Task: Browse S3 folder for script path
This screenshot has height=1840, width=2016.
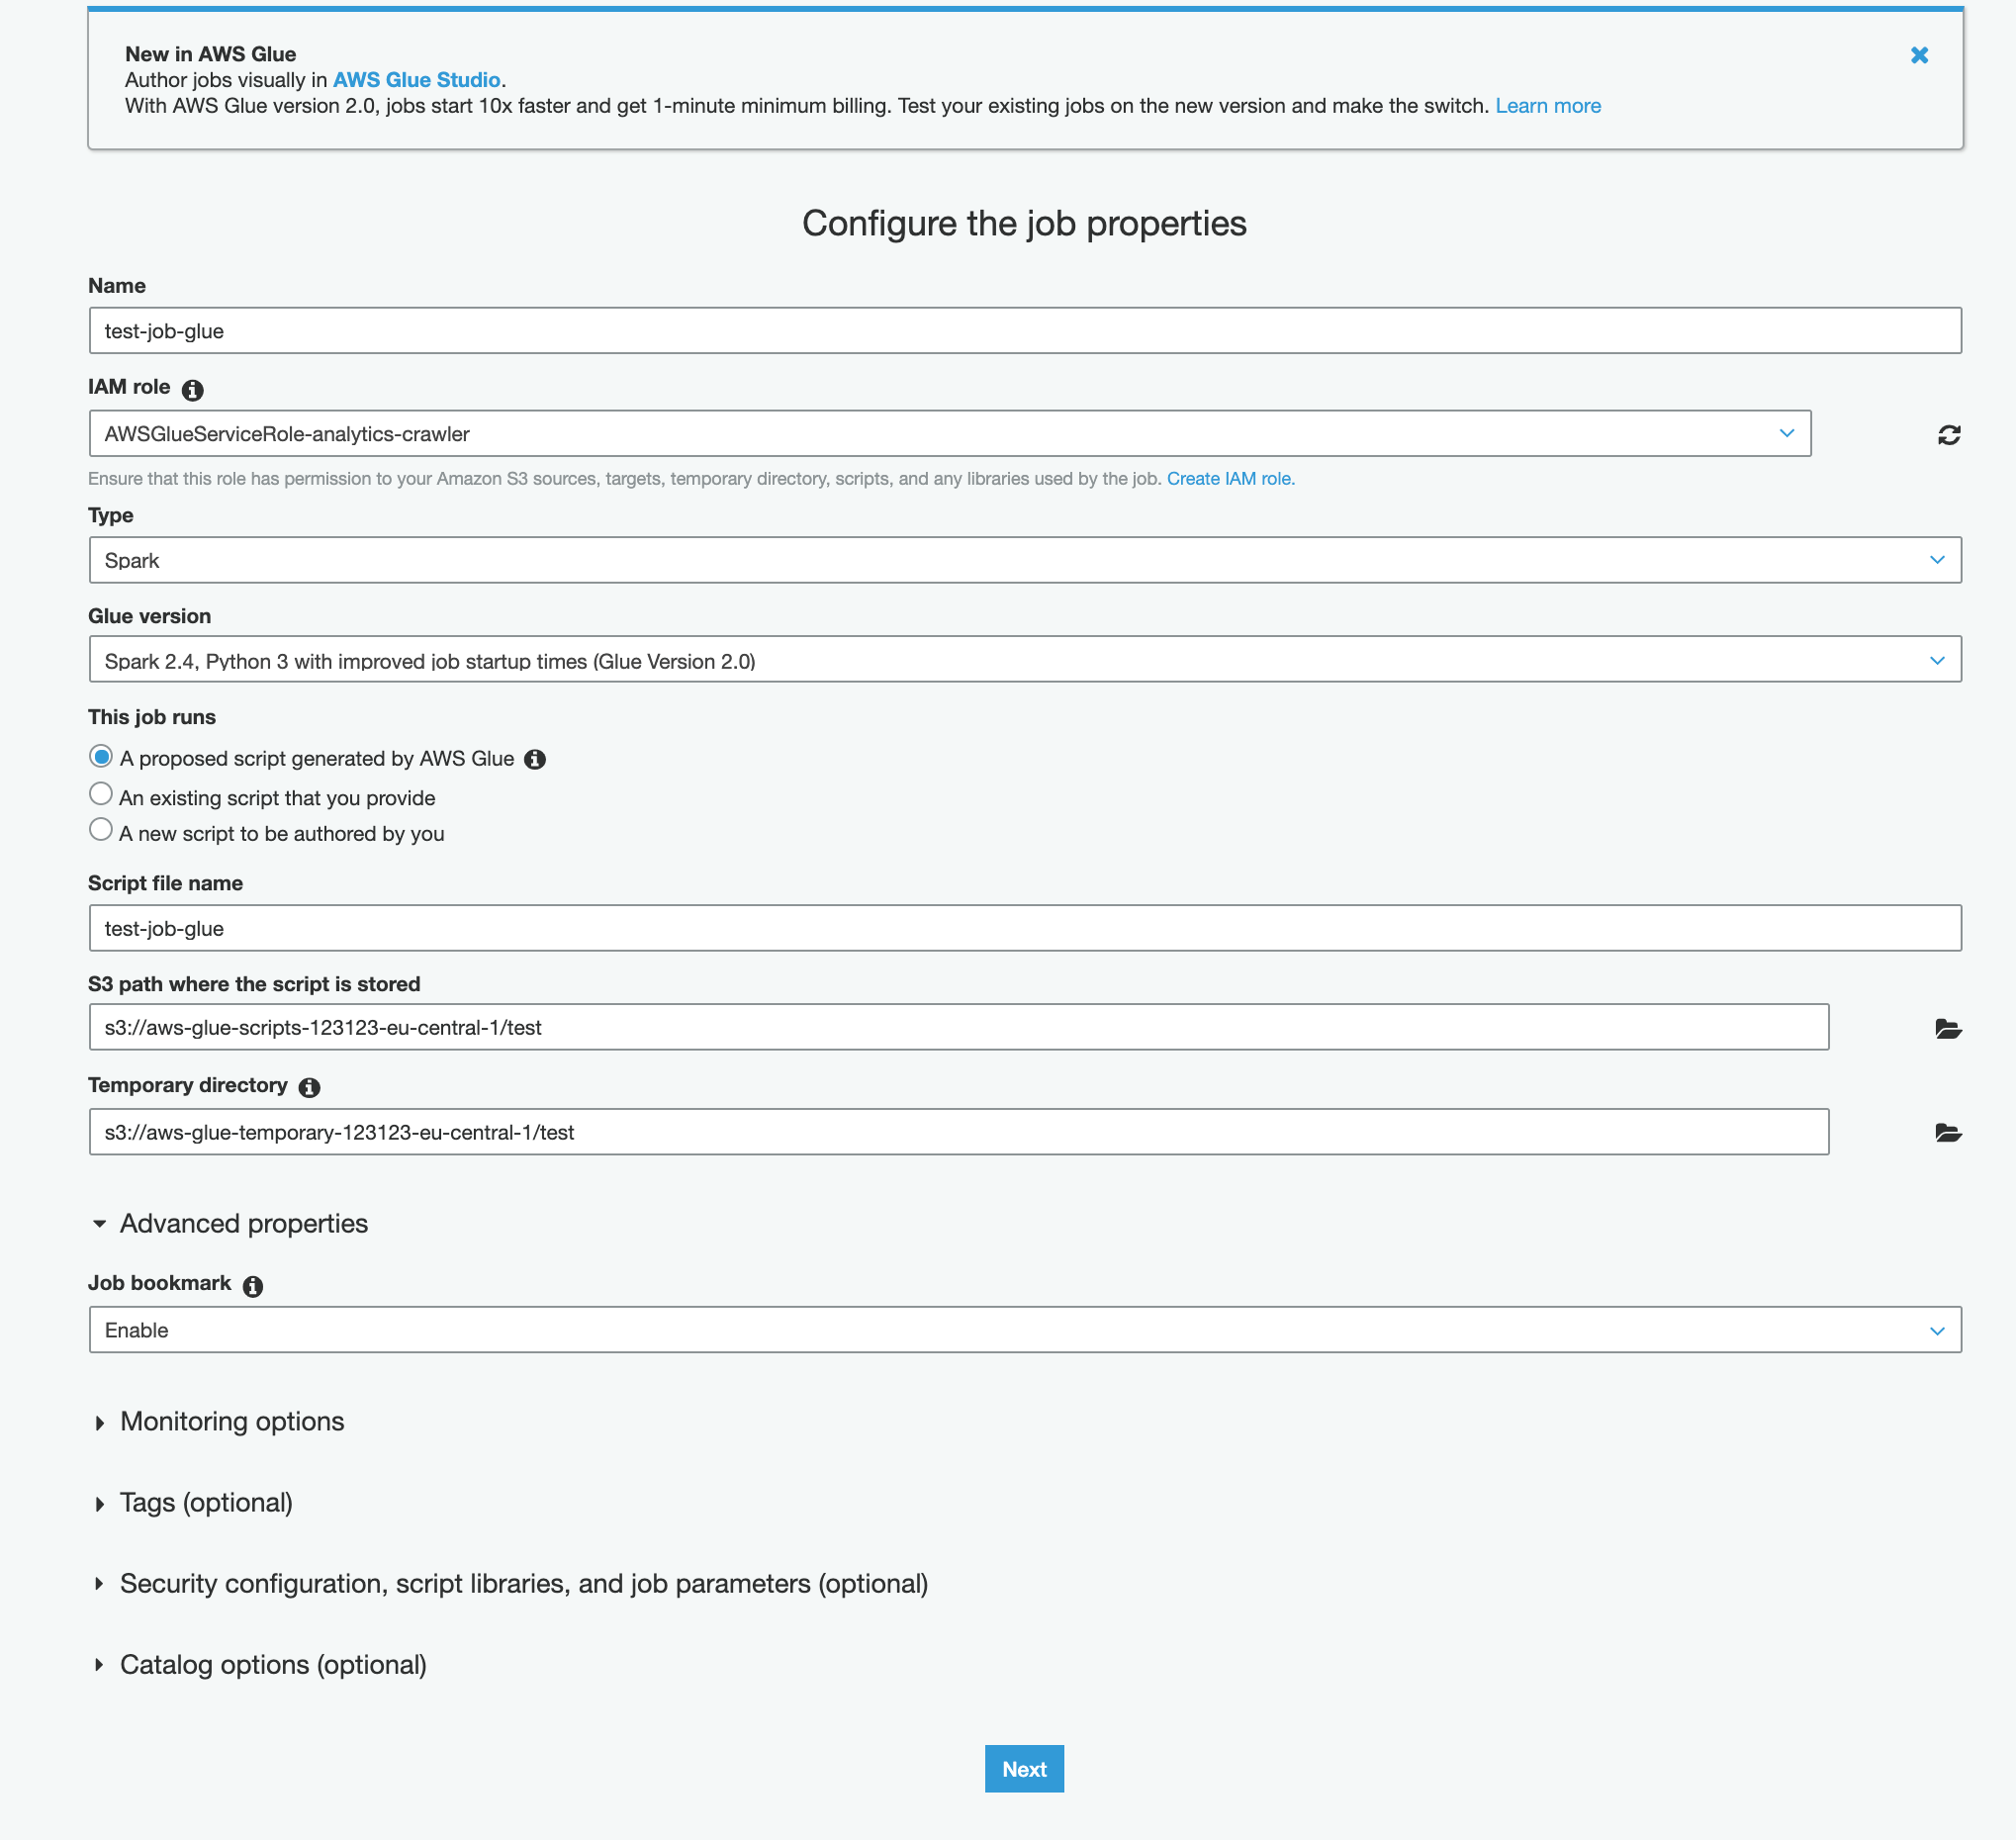Action: pos(1947,1029)
